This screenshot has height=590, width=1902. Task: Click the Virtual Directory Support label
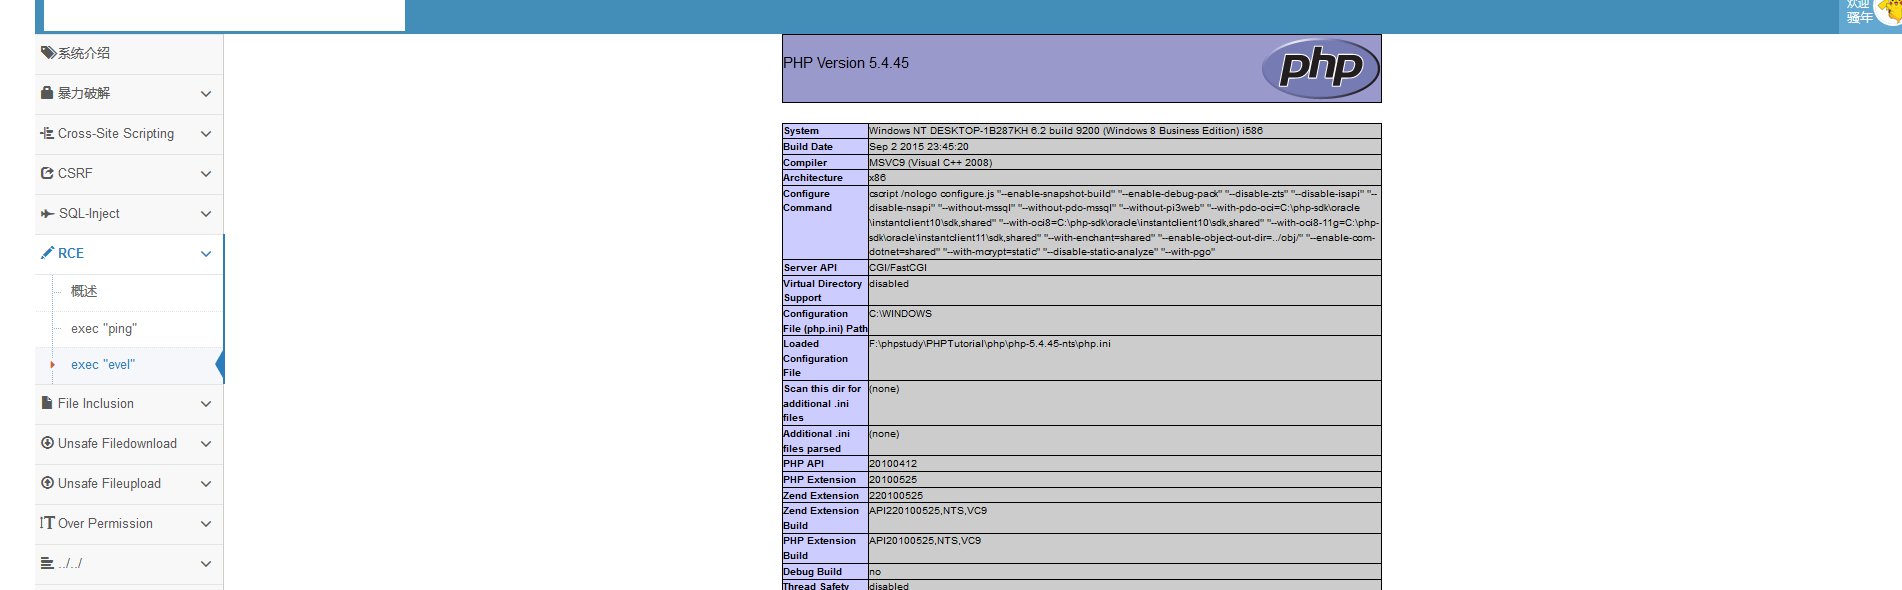pyautogui.click(x=822, y=291)
